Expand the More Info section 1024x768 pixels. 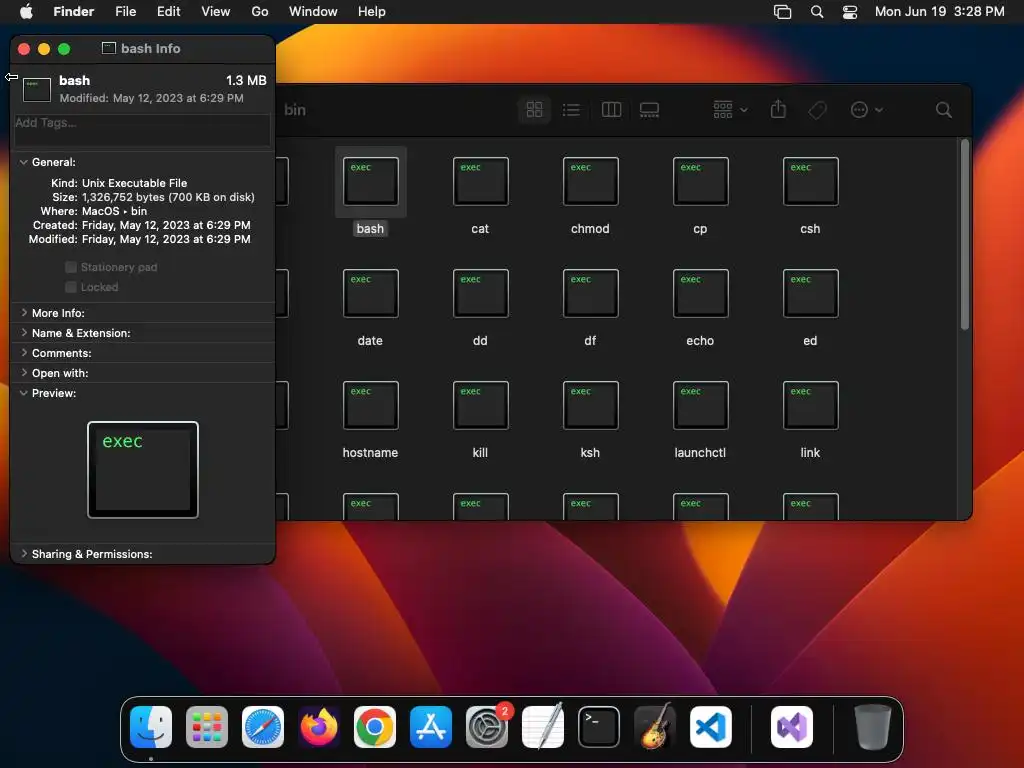pyautogui.click(x=24, y=313)
